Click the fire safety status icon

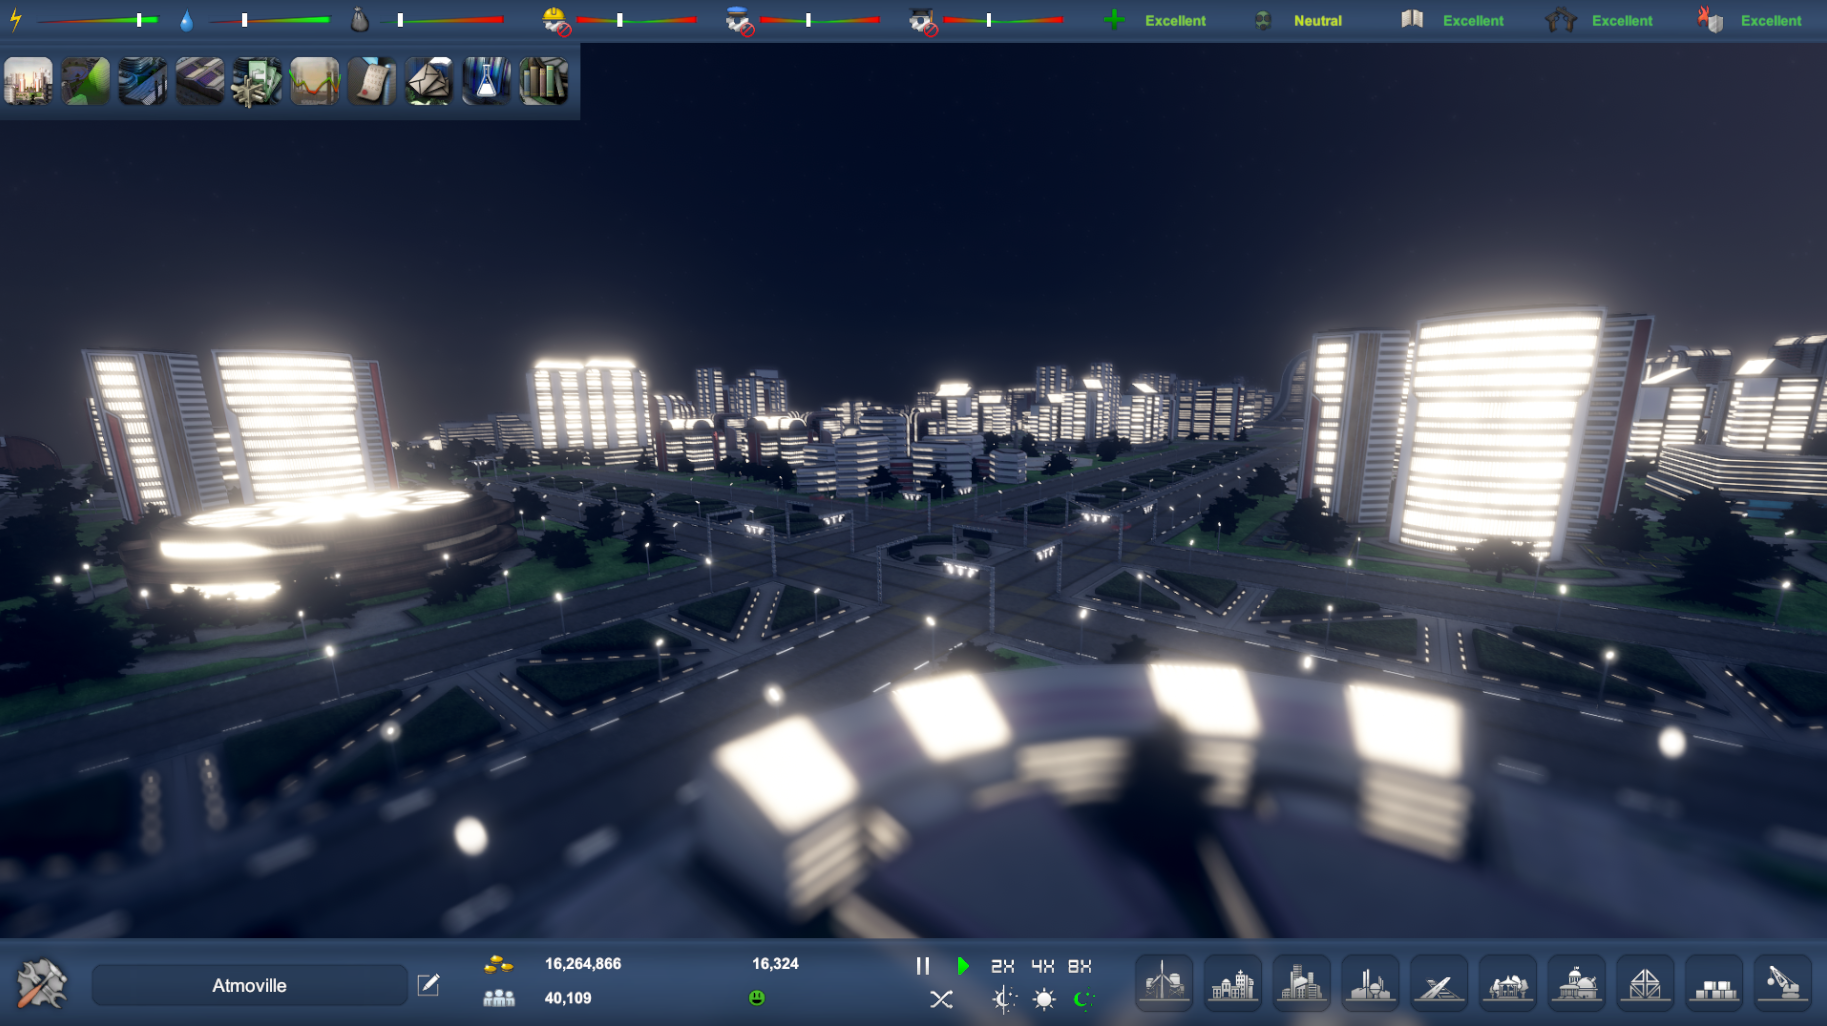(x=1710, y=19)
